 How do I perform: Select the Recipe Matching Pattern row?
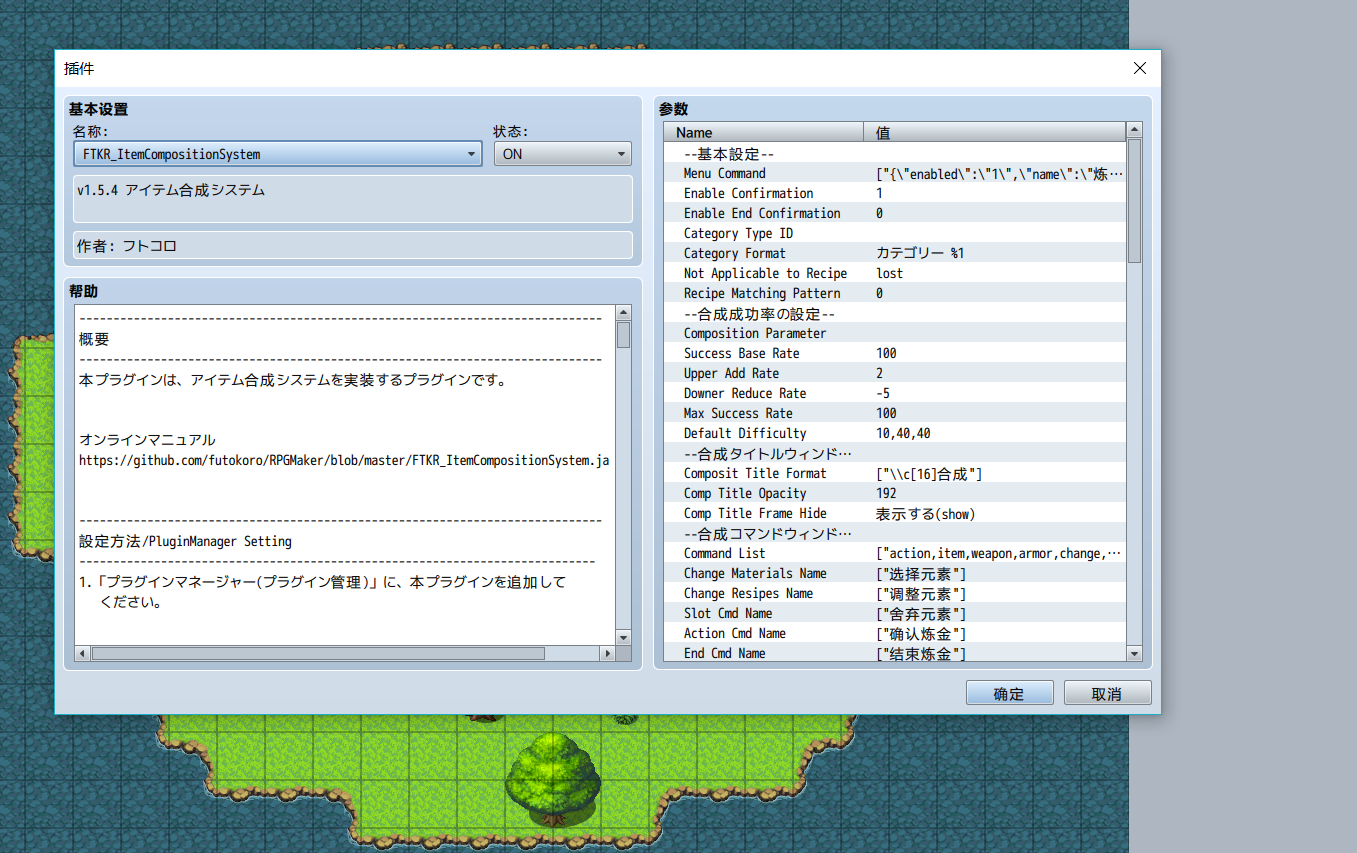point(895,293)
